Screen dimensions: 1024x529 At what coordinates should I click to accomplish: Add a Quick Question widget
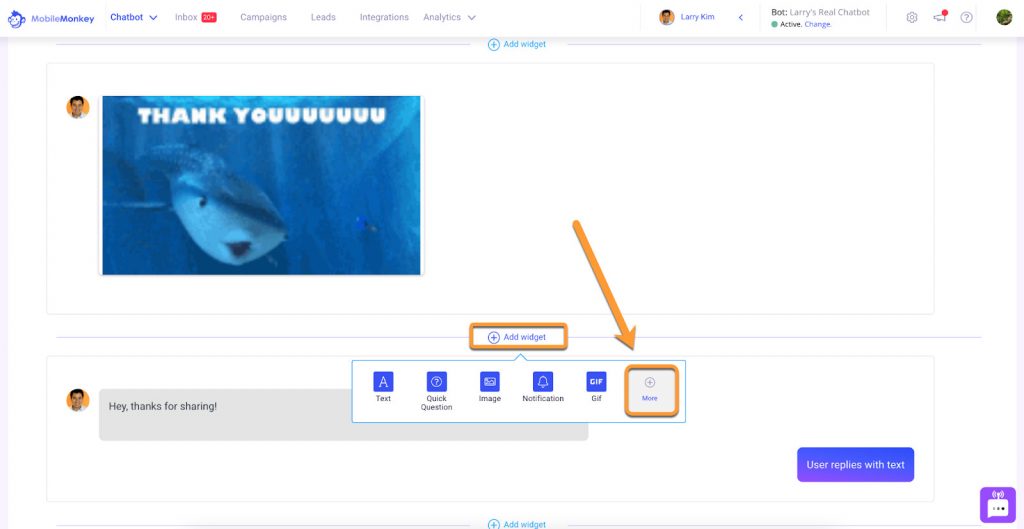pyautogui.click(x=436, y=382)
